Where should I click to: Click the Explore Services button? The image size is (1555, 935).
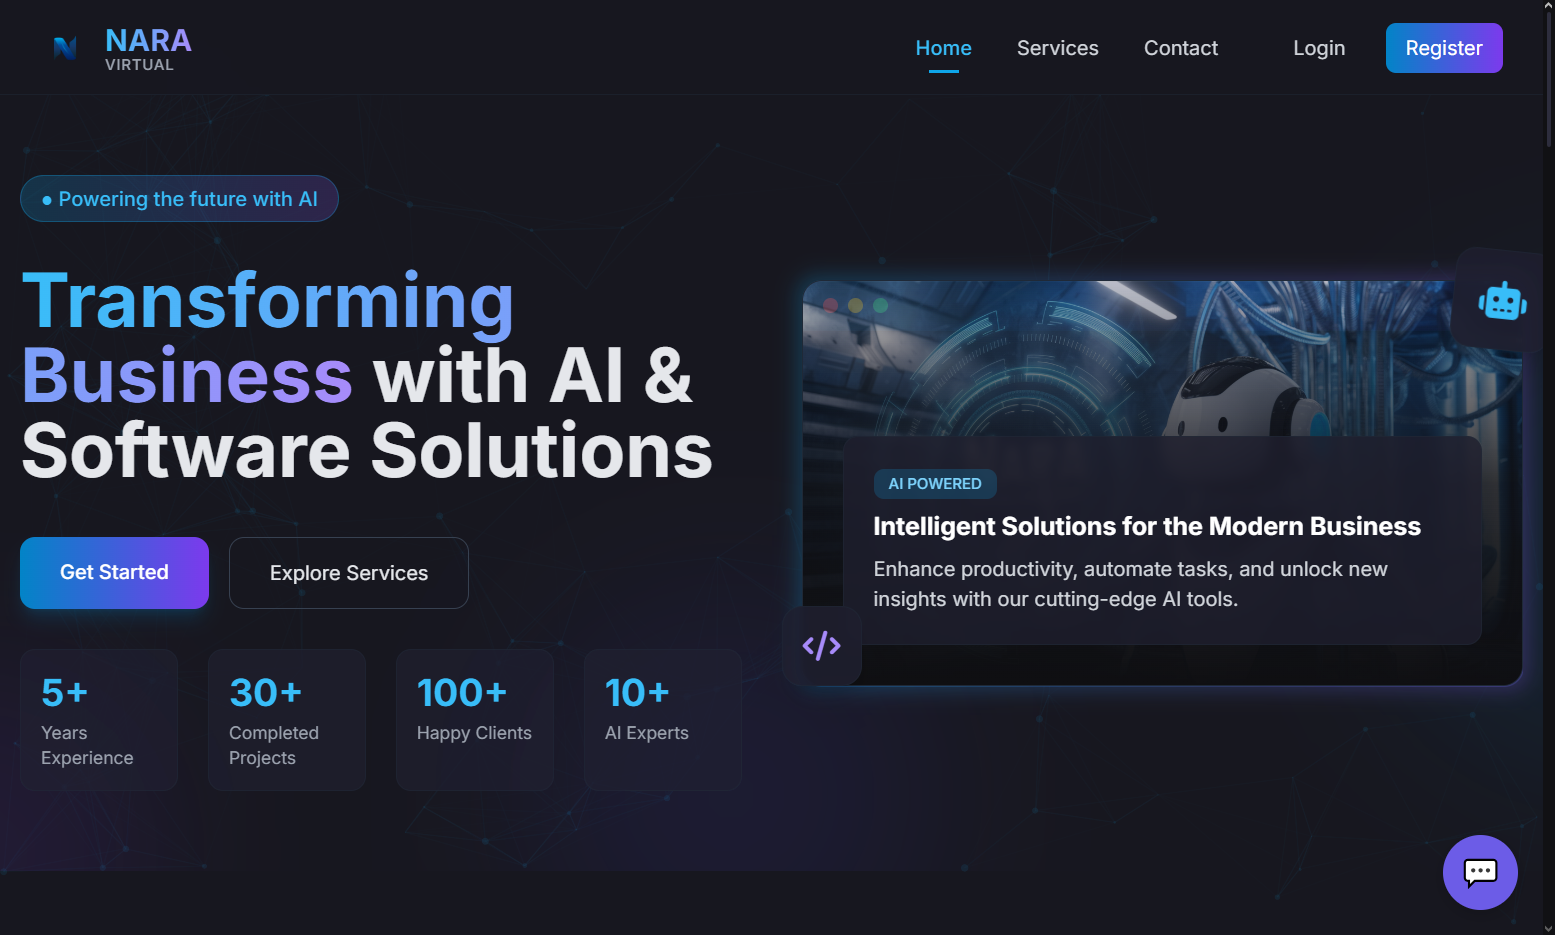[x=348, y=572]
